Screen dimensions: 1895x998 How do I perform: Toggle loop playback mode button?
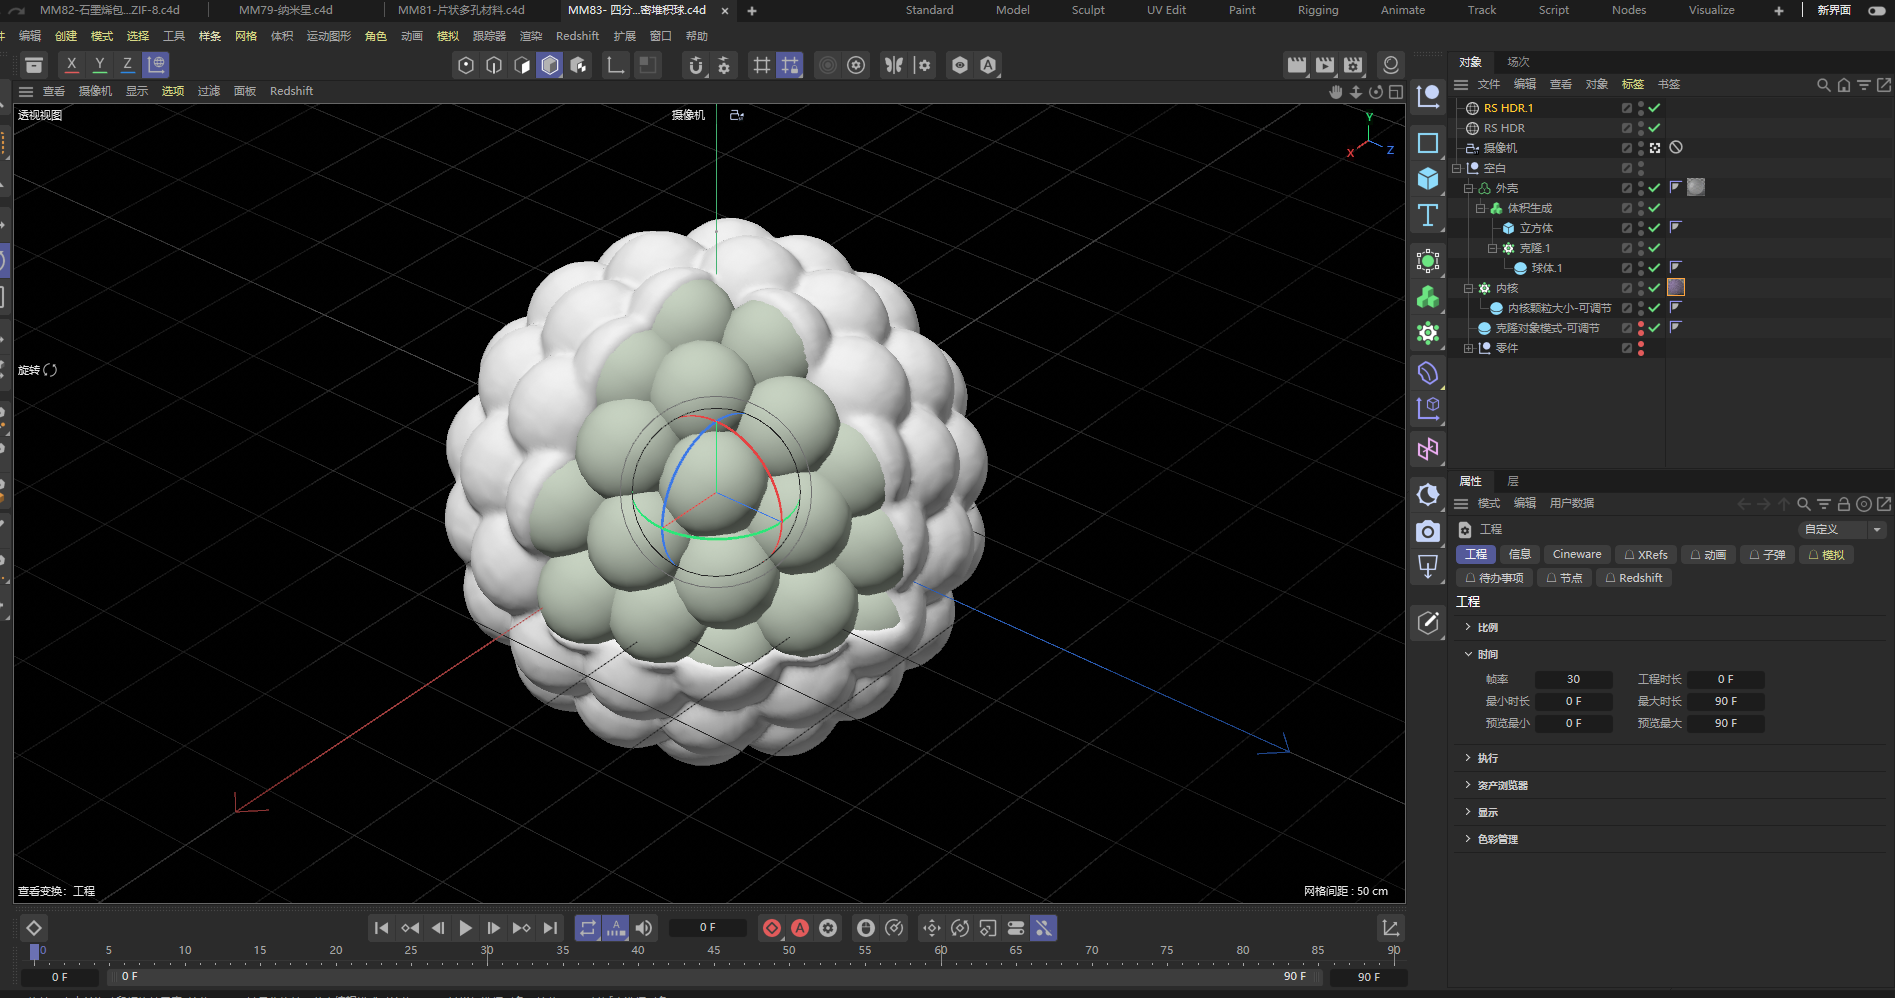coord(588,928)
